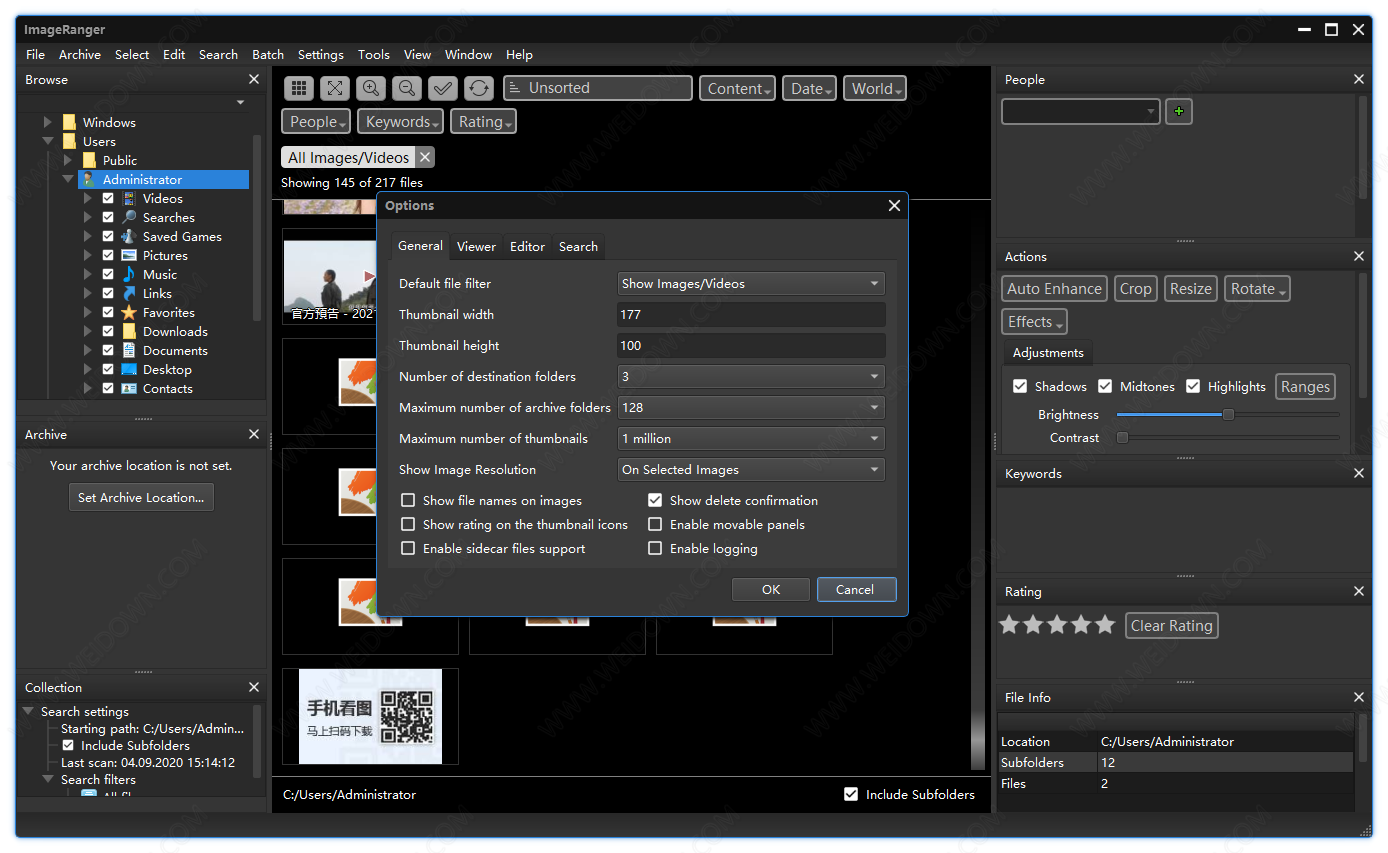
Task: Click the Clear Rating button
Action: pos(1171,626)
